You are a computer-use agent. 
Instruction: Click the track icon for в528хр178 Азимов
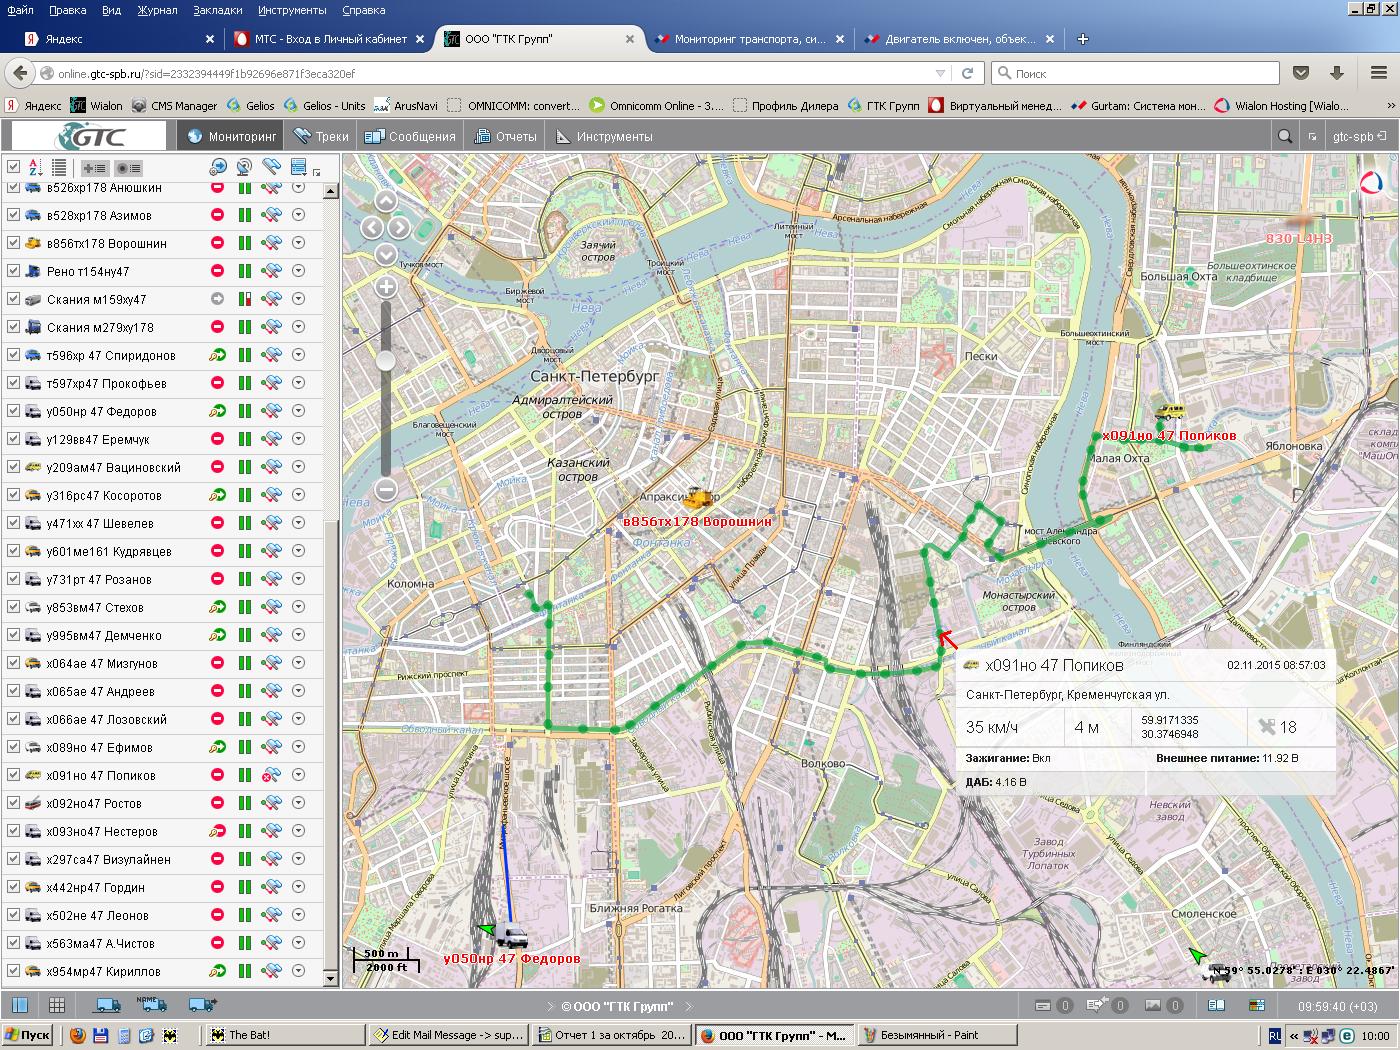point(270,215)
